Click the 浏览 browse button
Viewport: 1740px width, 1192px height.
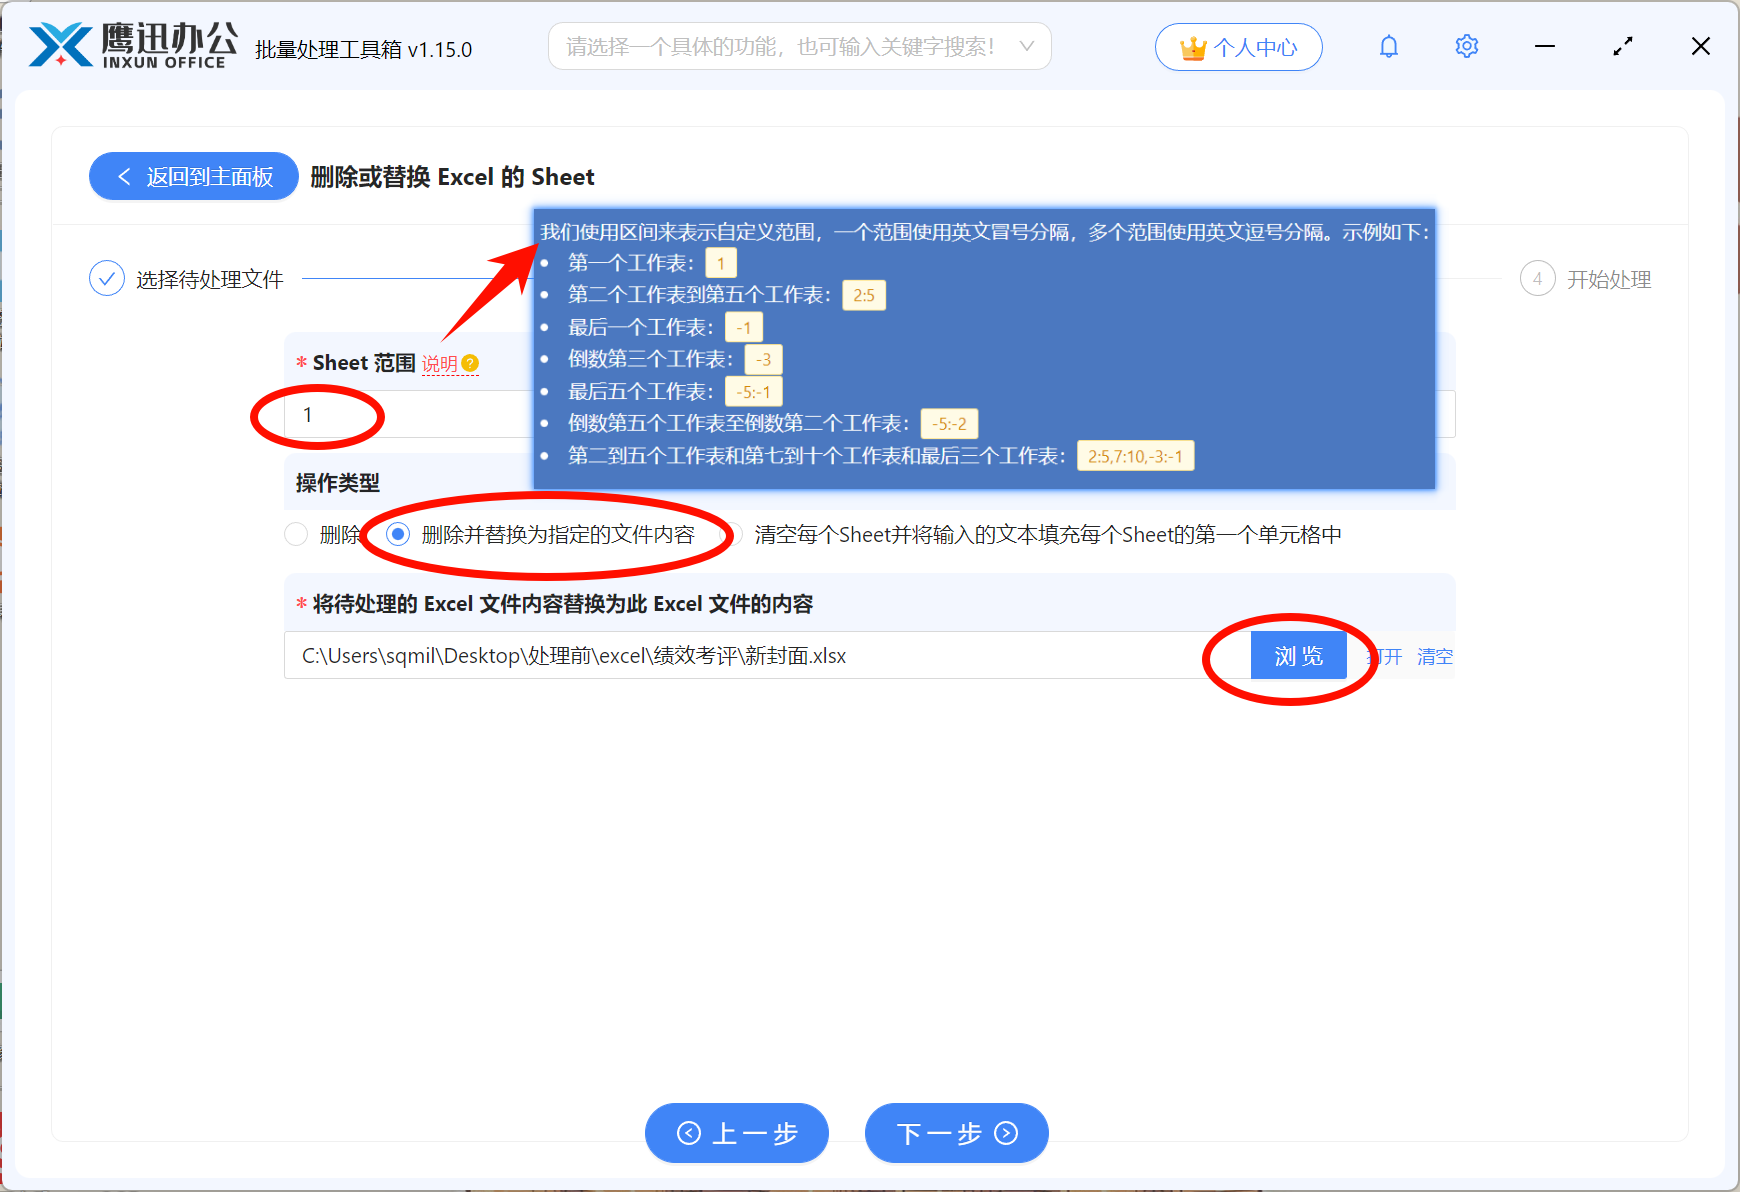coord(1299,655)
